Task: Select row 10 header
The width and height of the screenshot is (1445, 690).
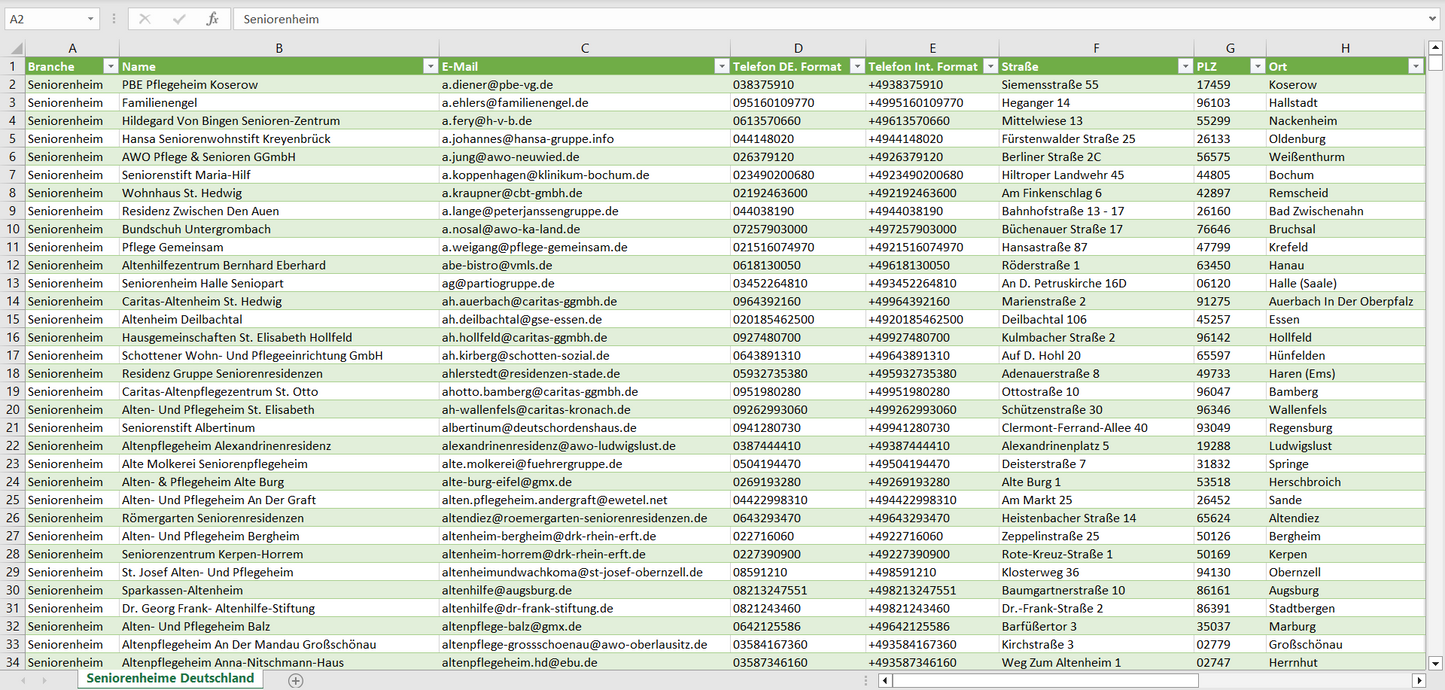Action: 13,229
